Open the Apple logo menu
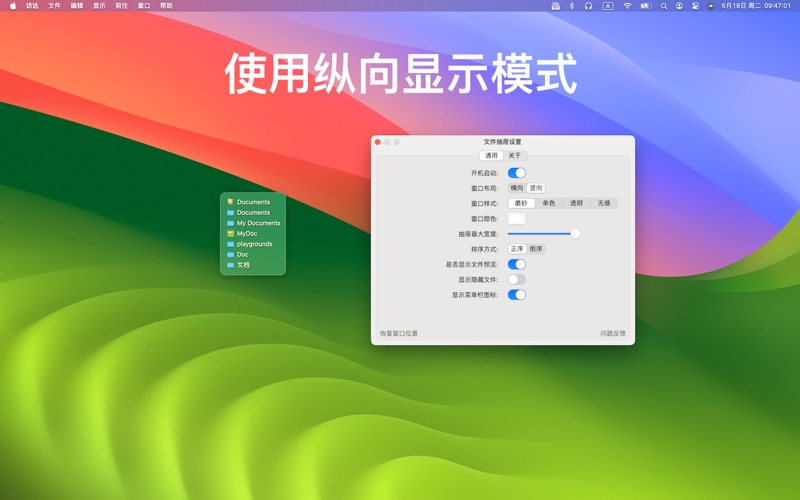This screenshot has height=500, width=800. [13, 6]
